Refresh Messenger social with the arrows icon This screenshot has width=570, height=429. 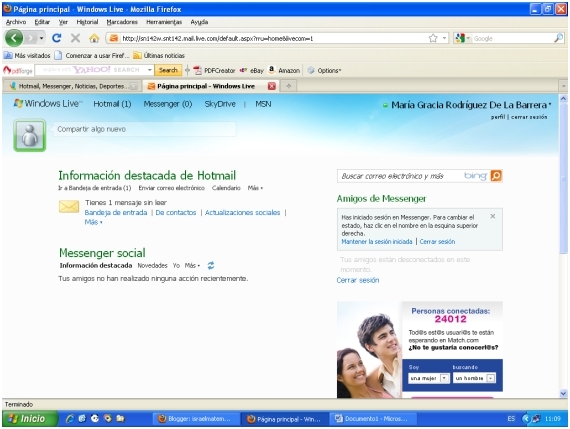point(211,265)
